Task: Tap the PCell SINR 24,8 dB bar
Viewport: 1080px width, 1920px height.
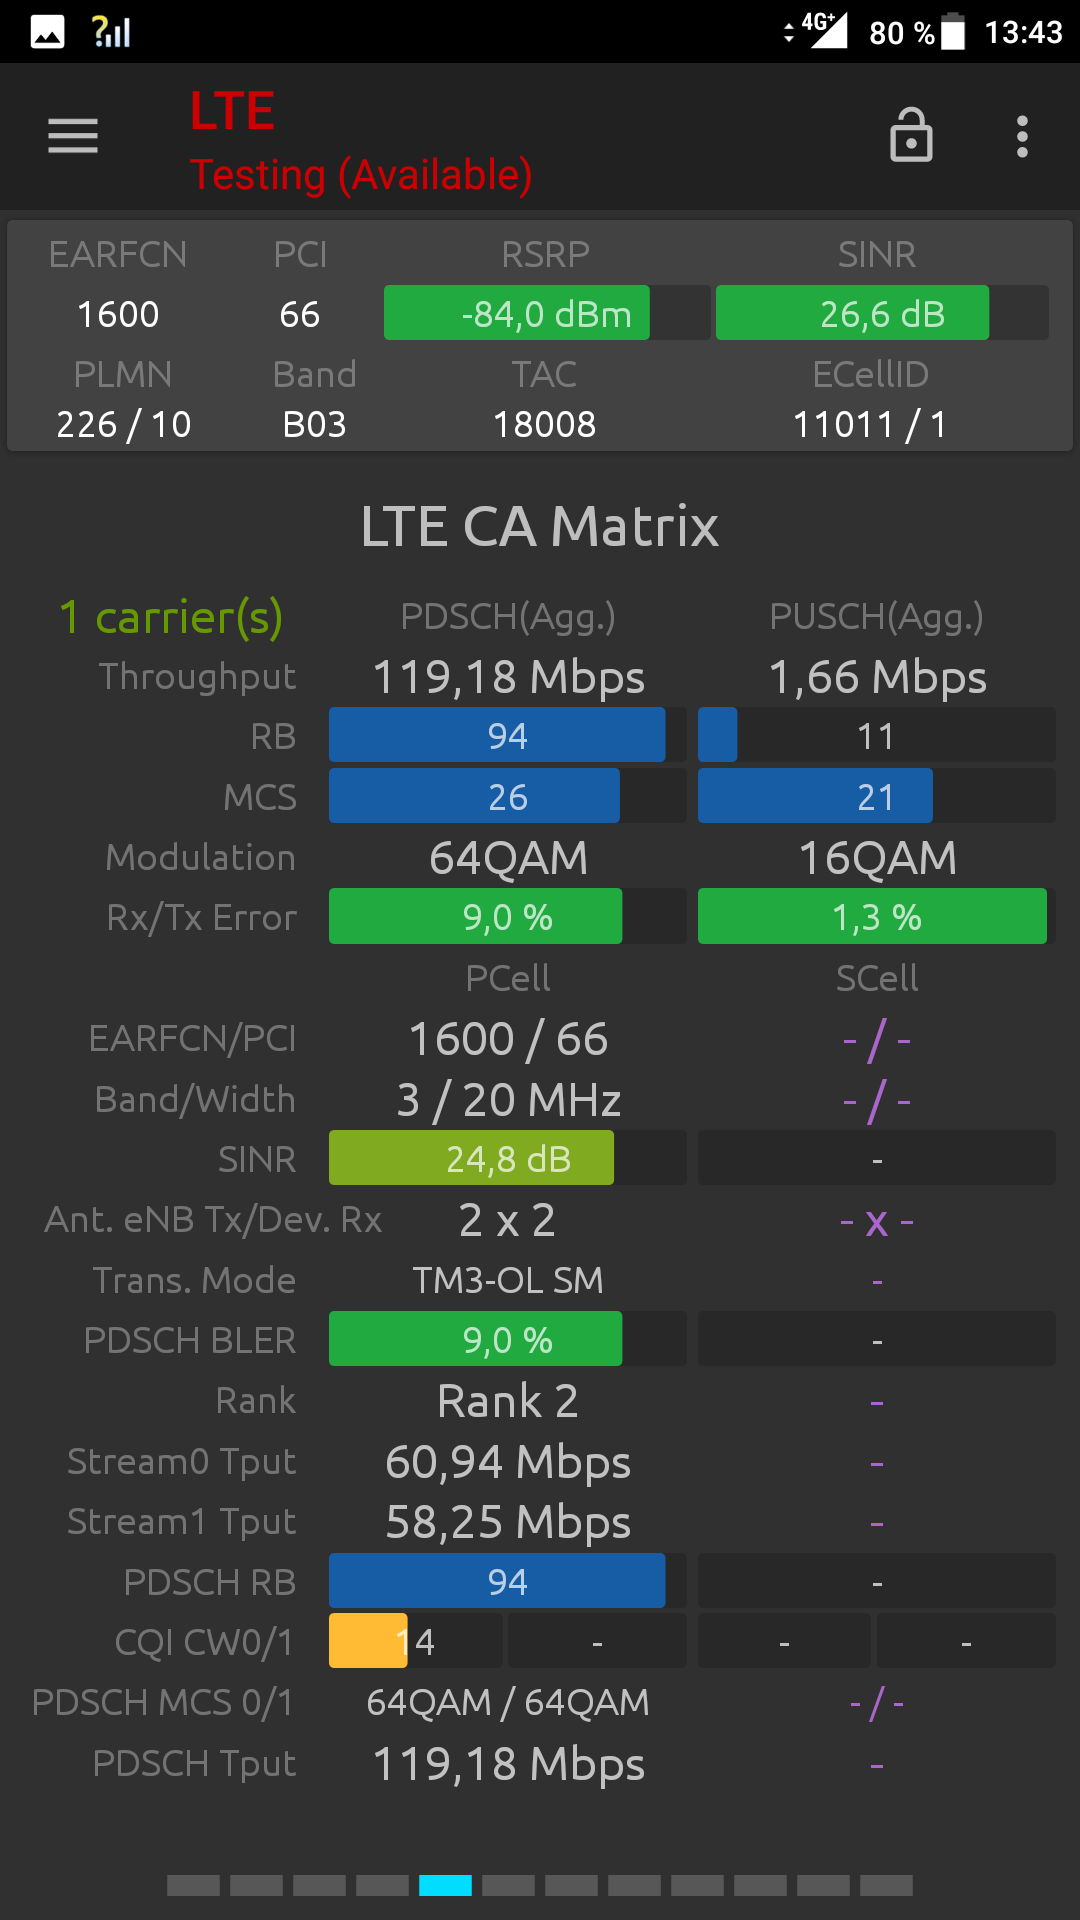Action: coord(508,1158)
